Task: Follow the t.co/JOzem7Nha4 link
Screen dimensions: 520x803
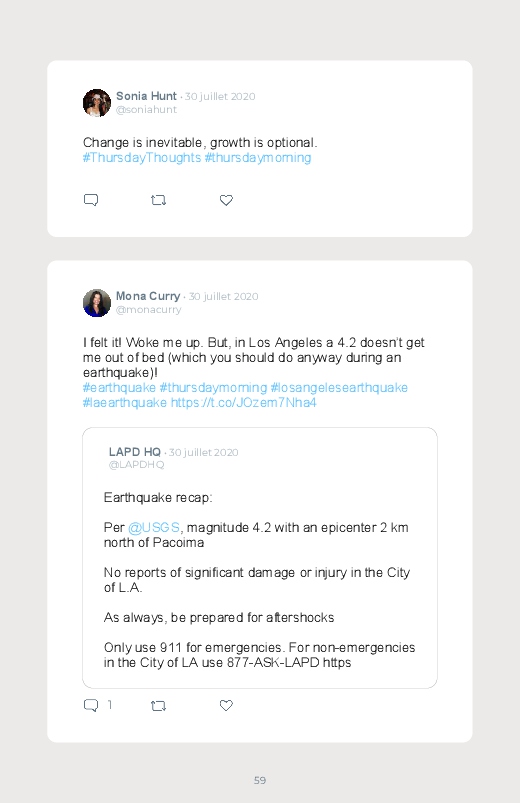Action: (243, 402)
